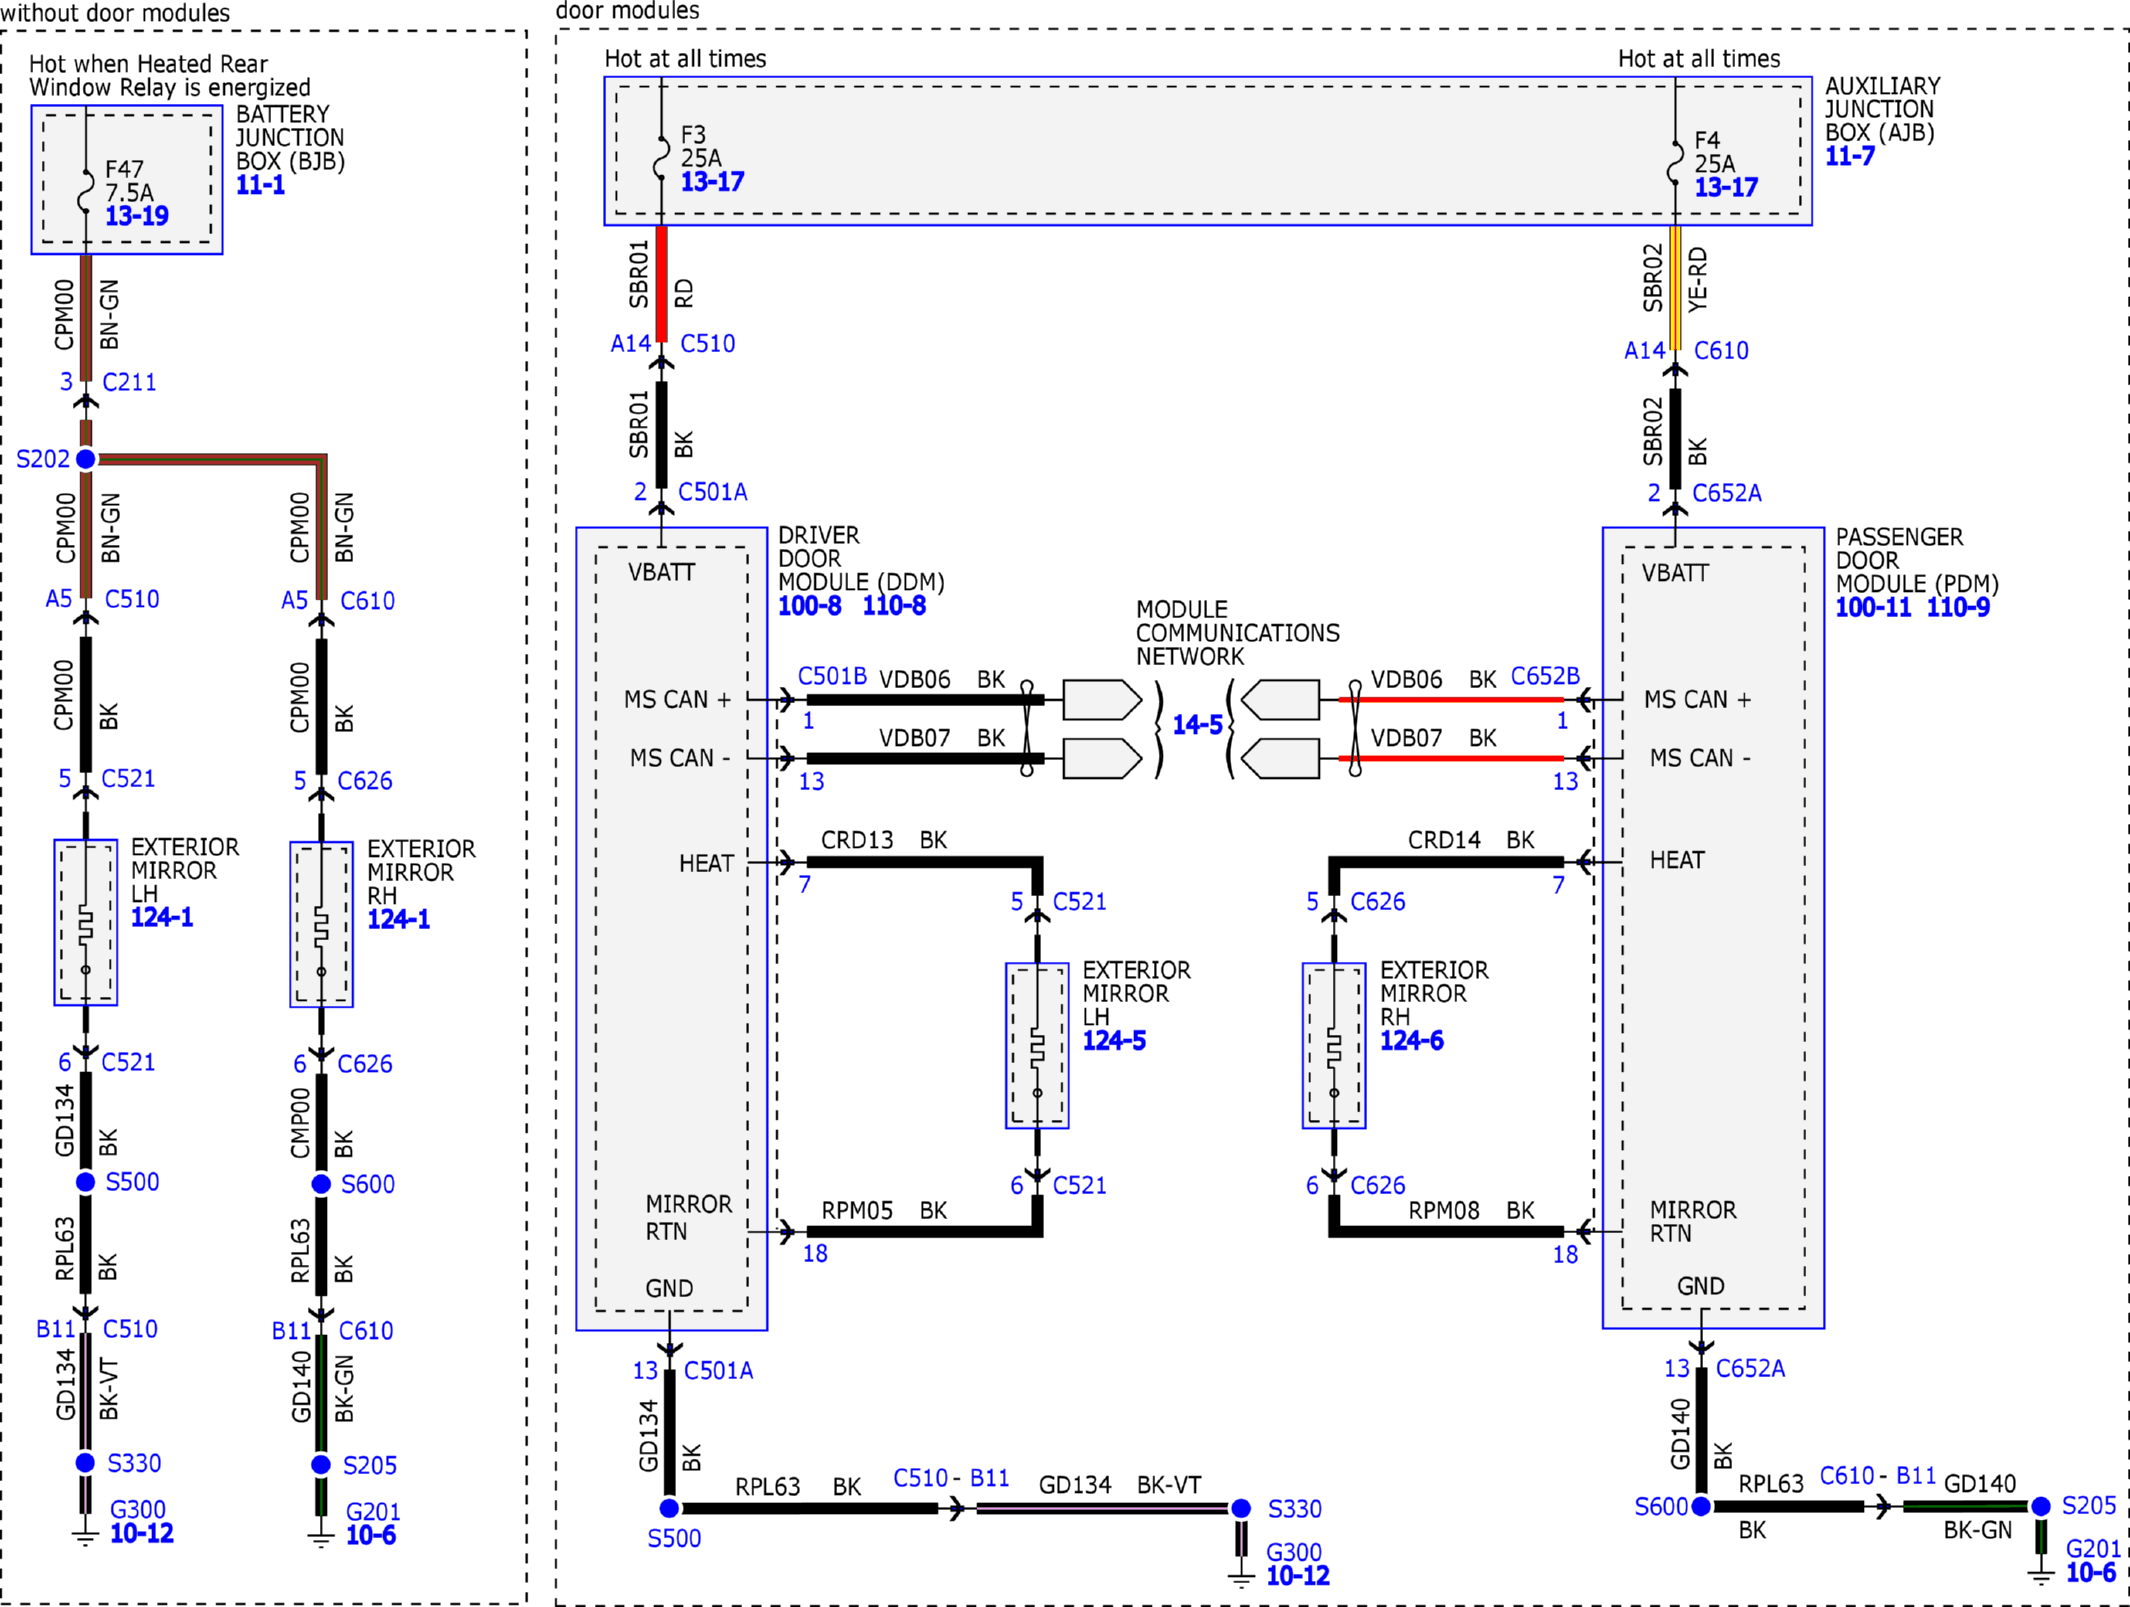Click the red VDB06 wire near C652B
Screen dimensions: 2130x1607
tap(1451, 700)
